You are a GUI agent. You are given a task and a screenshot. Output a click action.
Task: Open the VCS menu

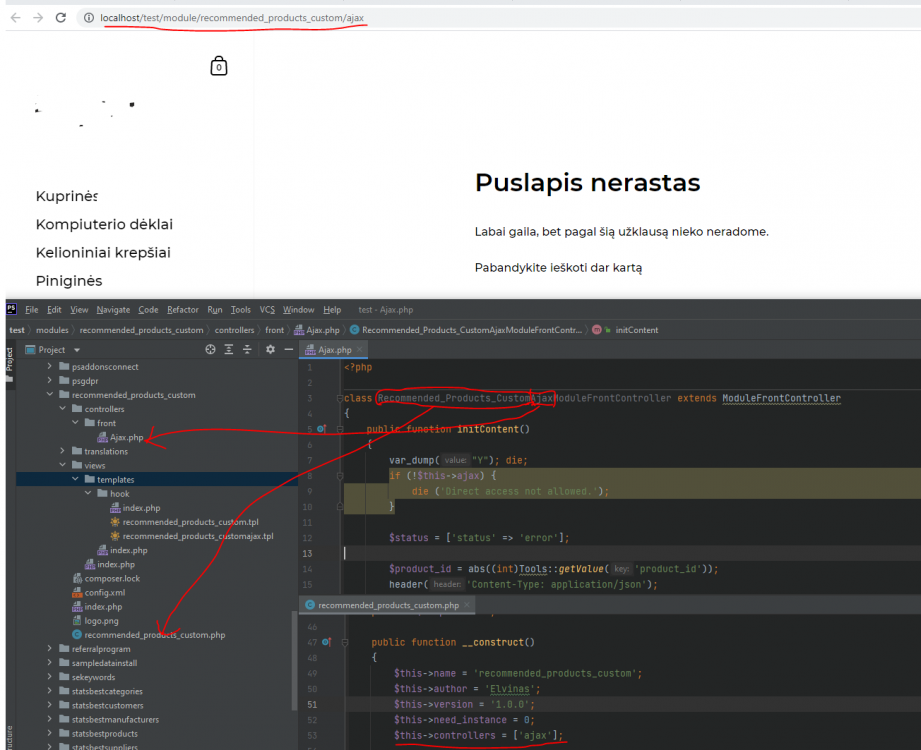click(x=267, y=310)
